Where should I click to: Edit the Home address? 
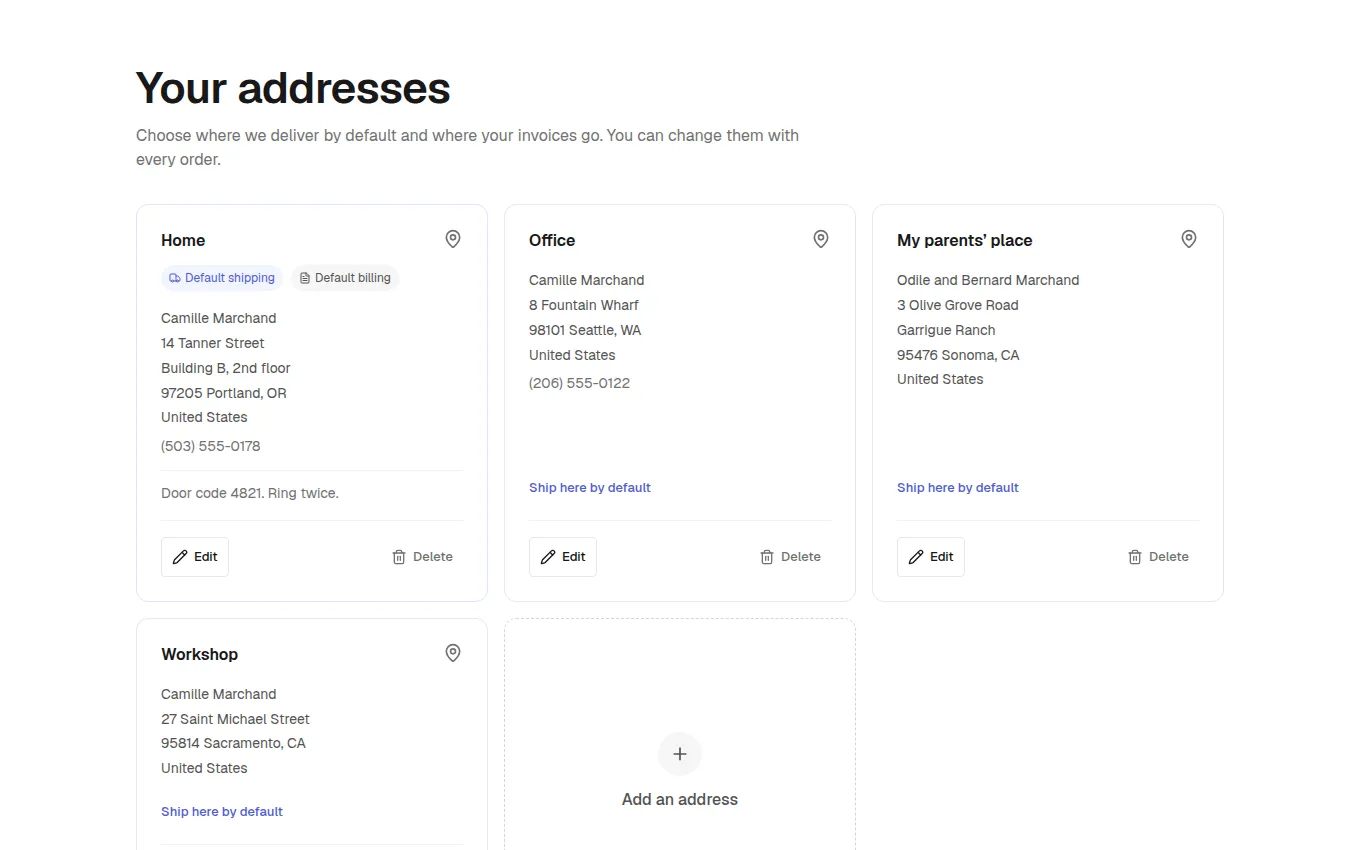[x=195, y=557]
